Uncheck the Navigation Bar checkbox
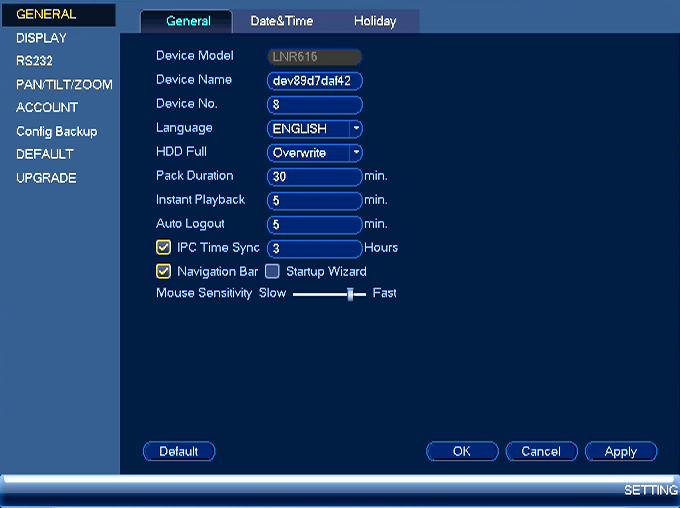Screen dimensions: 680x508 [x=163, y=271]
